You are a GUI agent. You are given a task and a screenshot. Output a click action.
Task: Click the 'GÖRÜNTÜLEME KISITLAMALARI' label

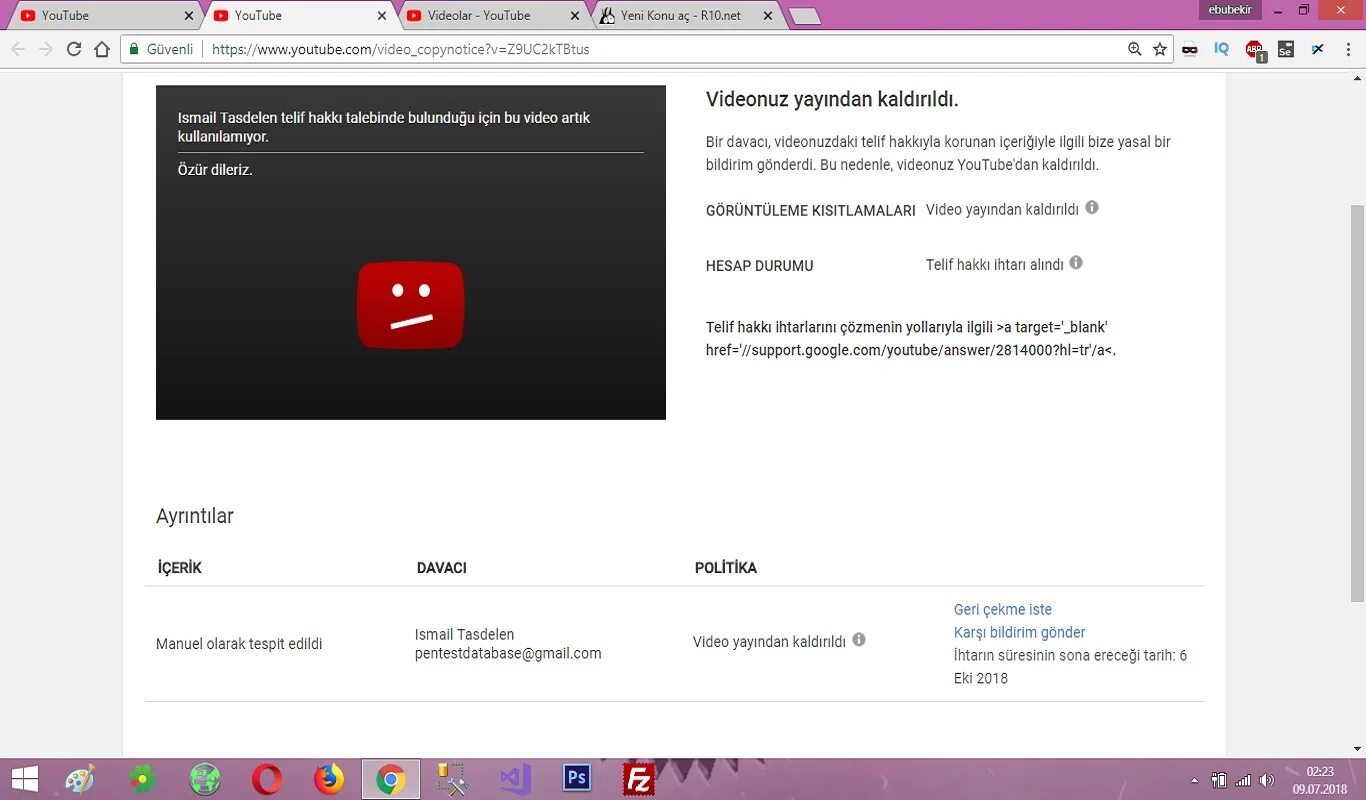[x=811, y=211]
